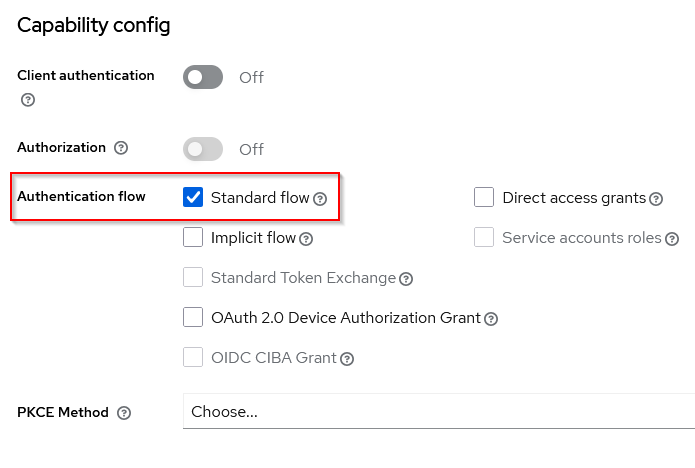Viewport: 695px width, 468px height.
Task: Enable OAuth 2.0 Device Authorization Grant checkbox
Action: (194, 317)
